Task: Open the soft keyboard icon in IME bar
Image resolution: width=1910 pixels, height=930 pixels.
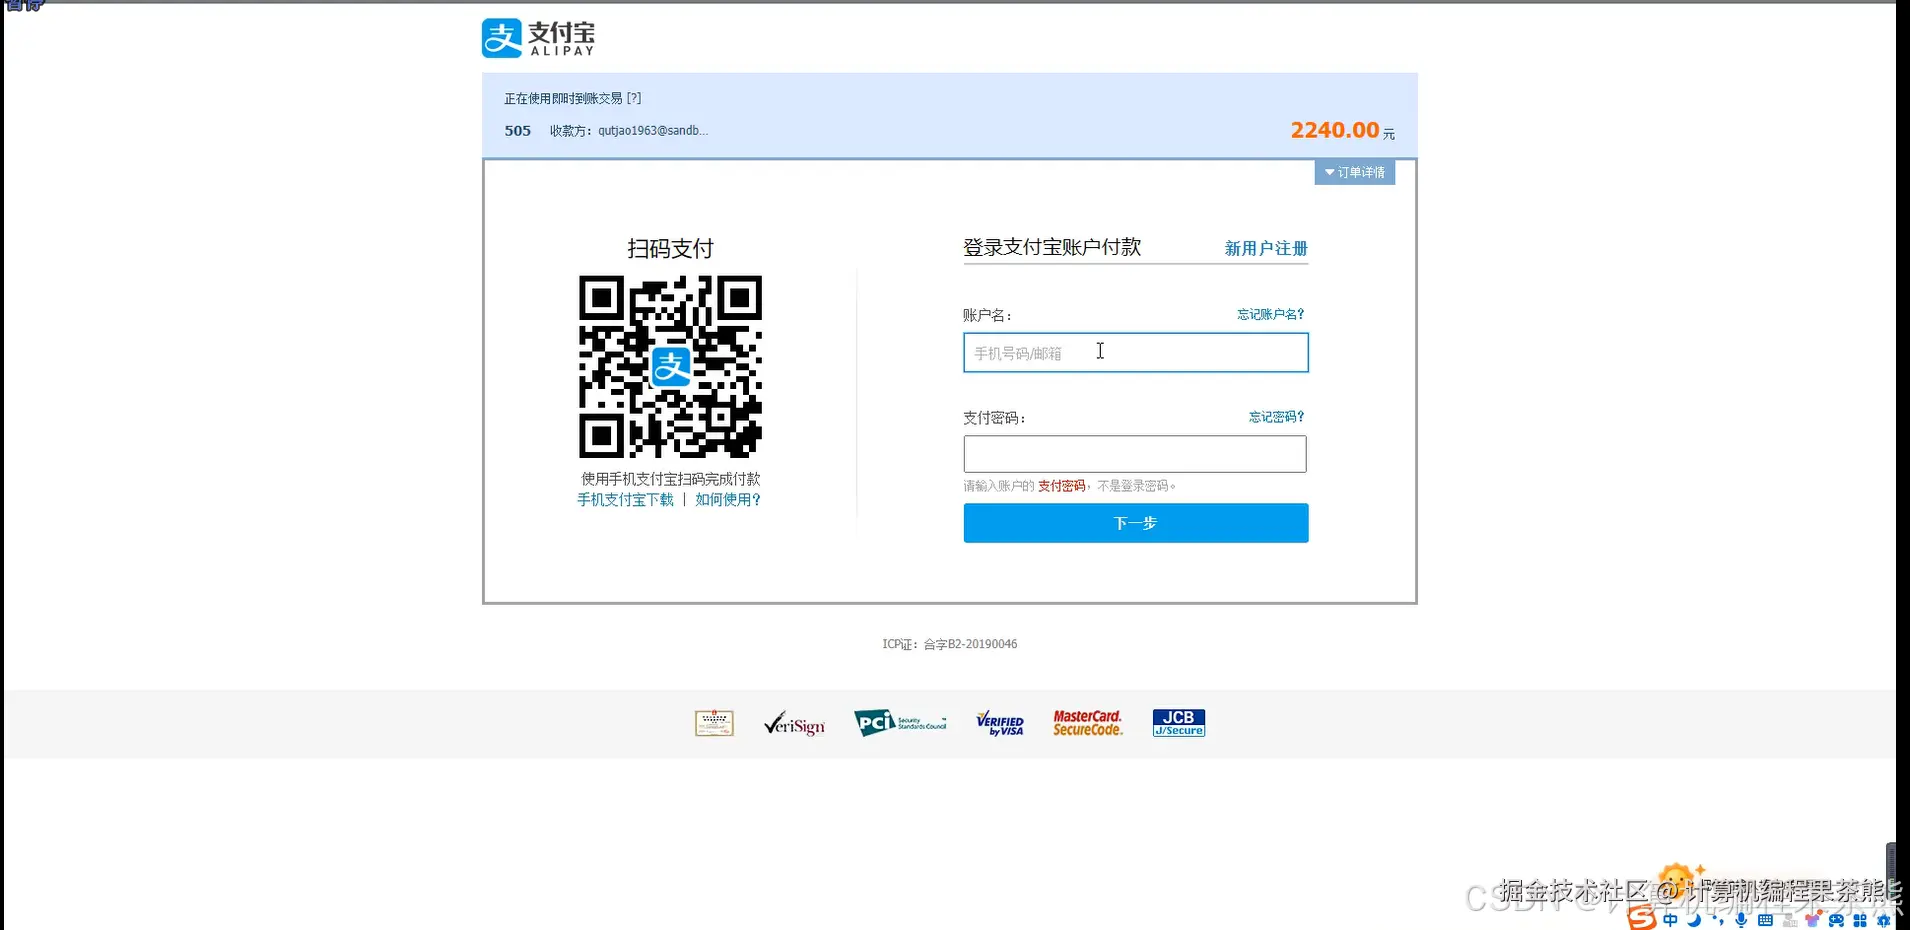Action: click(x=1765, y=920)
